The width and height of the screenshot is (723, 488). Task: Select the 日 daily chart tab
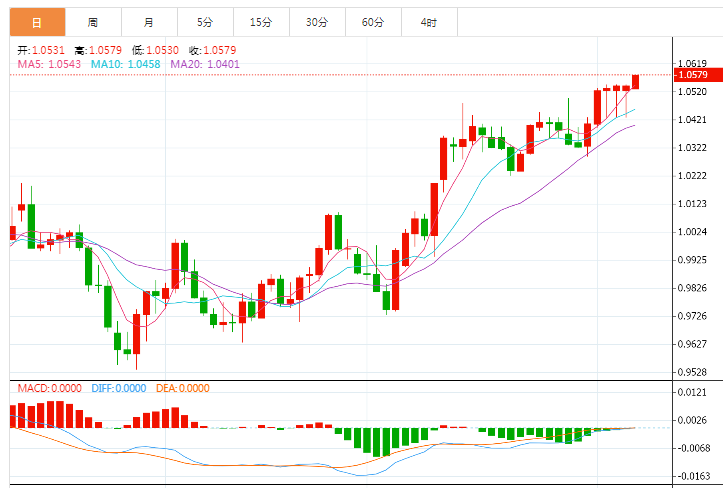(37, 22)
